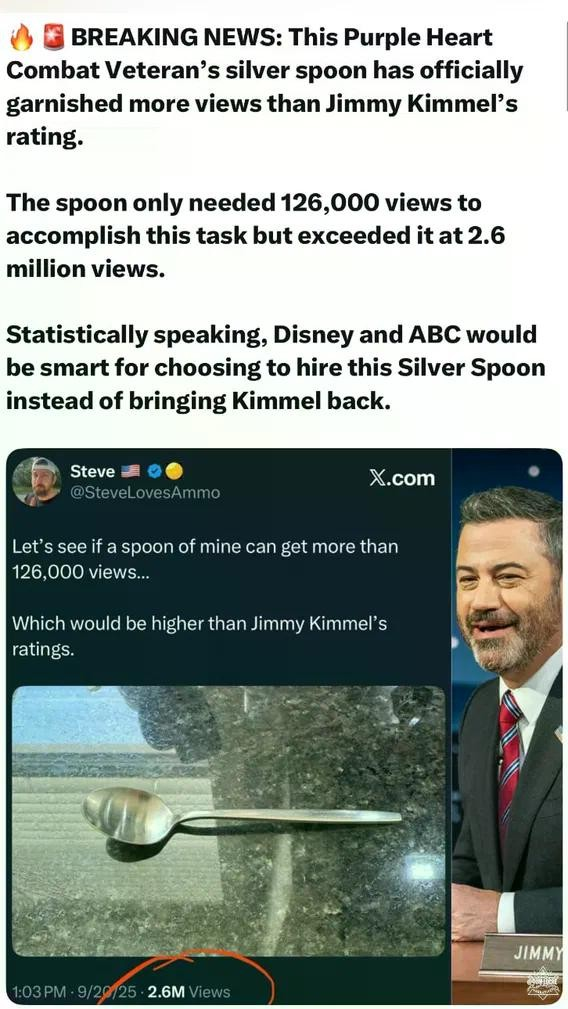568x1009 pixels.
Task: Open the Jimmy Kimmel photo
Action: [x=507, y=726]
